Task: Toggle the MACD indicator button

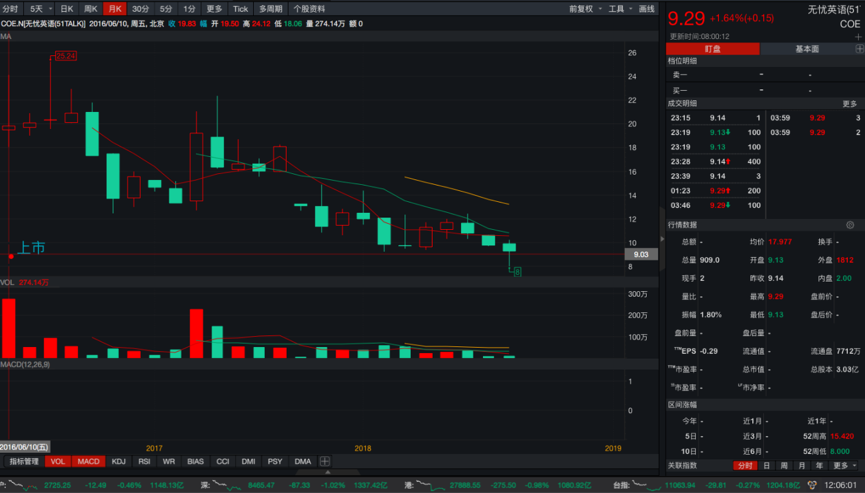Action: pyautogui.click(x=89, y=461)
